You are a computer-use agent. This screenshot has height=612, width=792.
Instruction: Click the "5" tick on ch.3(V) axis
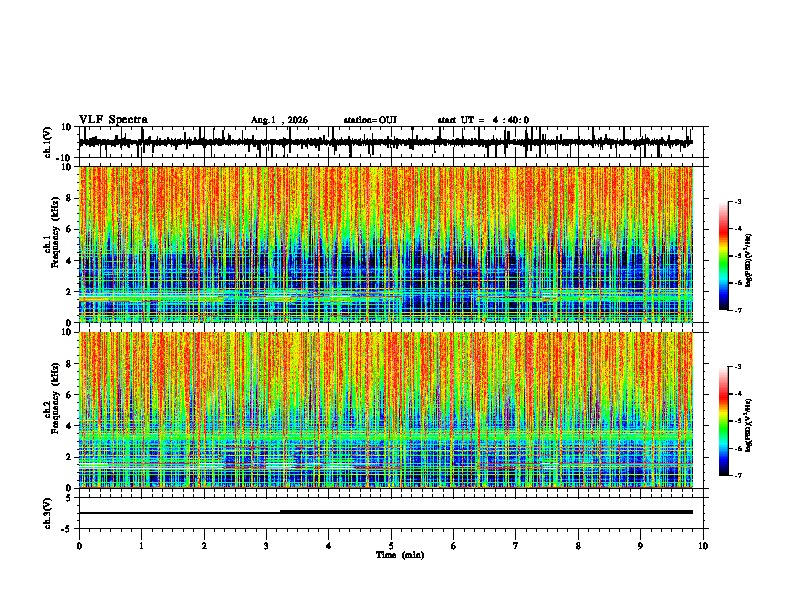(x=69, y=498)
